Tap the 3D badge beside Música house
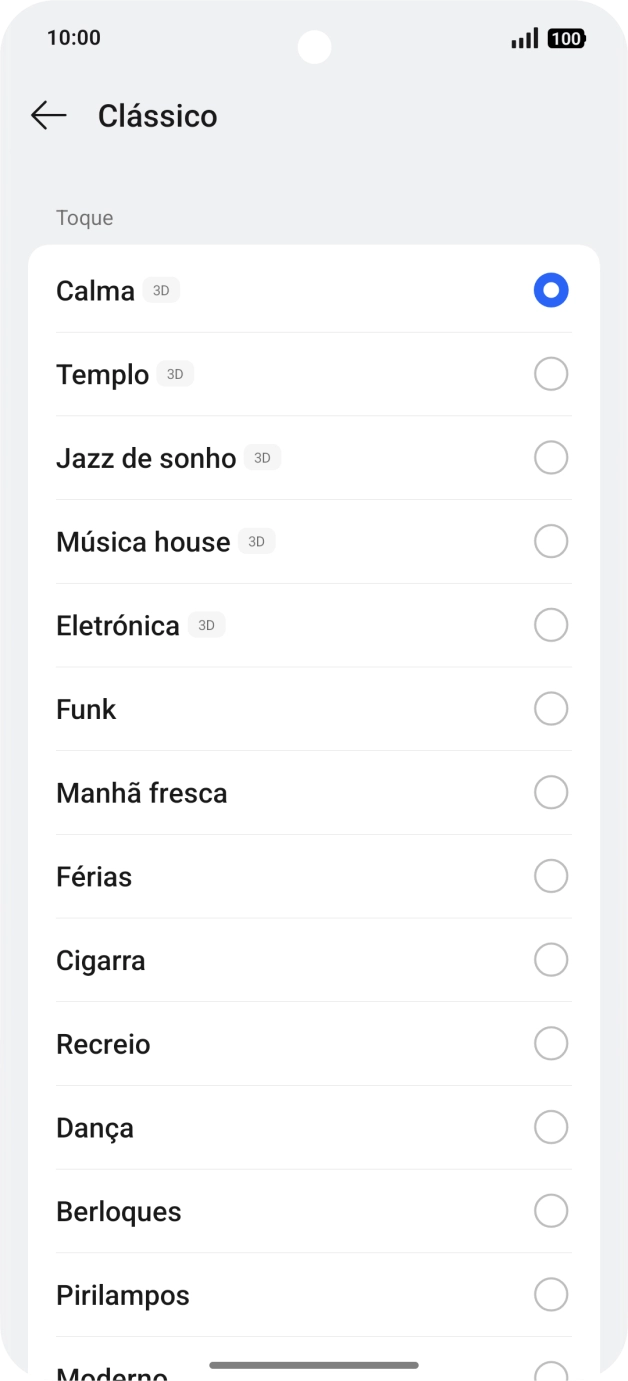Screen dimensions: 628x1381 [x=256, y=541]
